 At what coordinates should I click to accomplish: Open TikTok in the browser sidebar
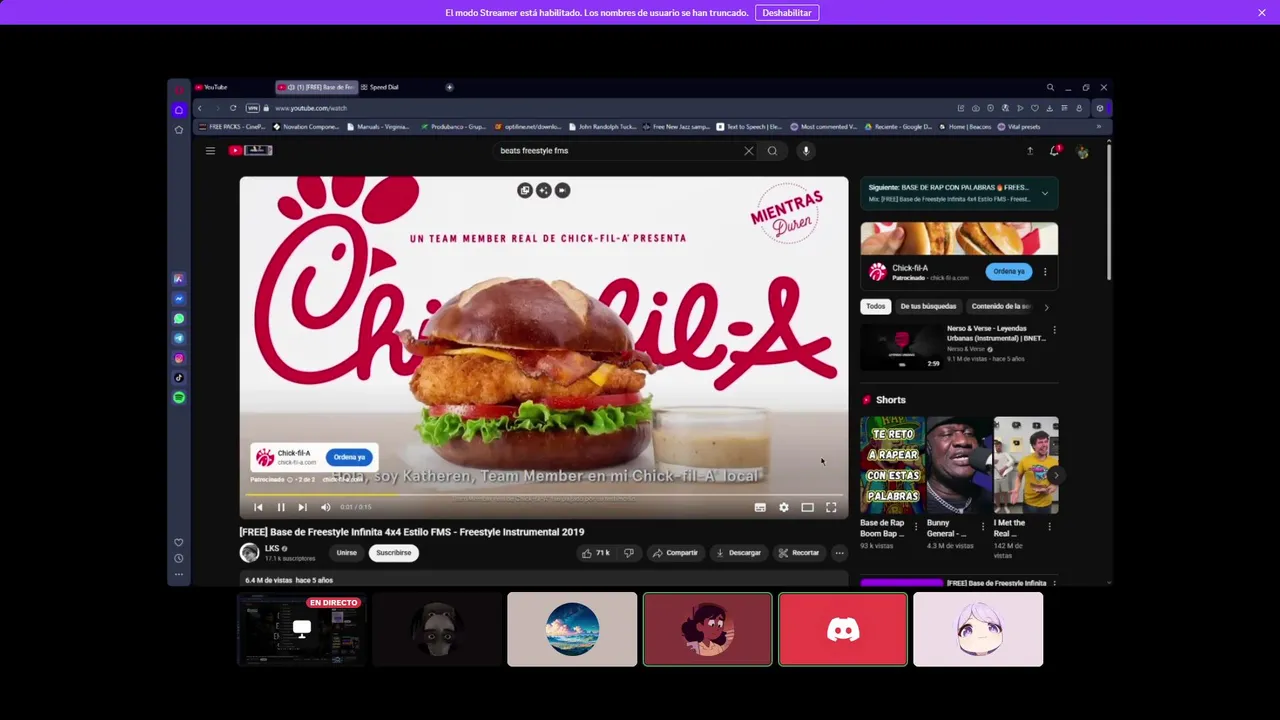pyautogui.click(x=179, y=378)
